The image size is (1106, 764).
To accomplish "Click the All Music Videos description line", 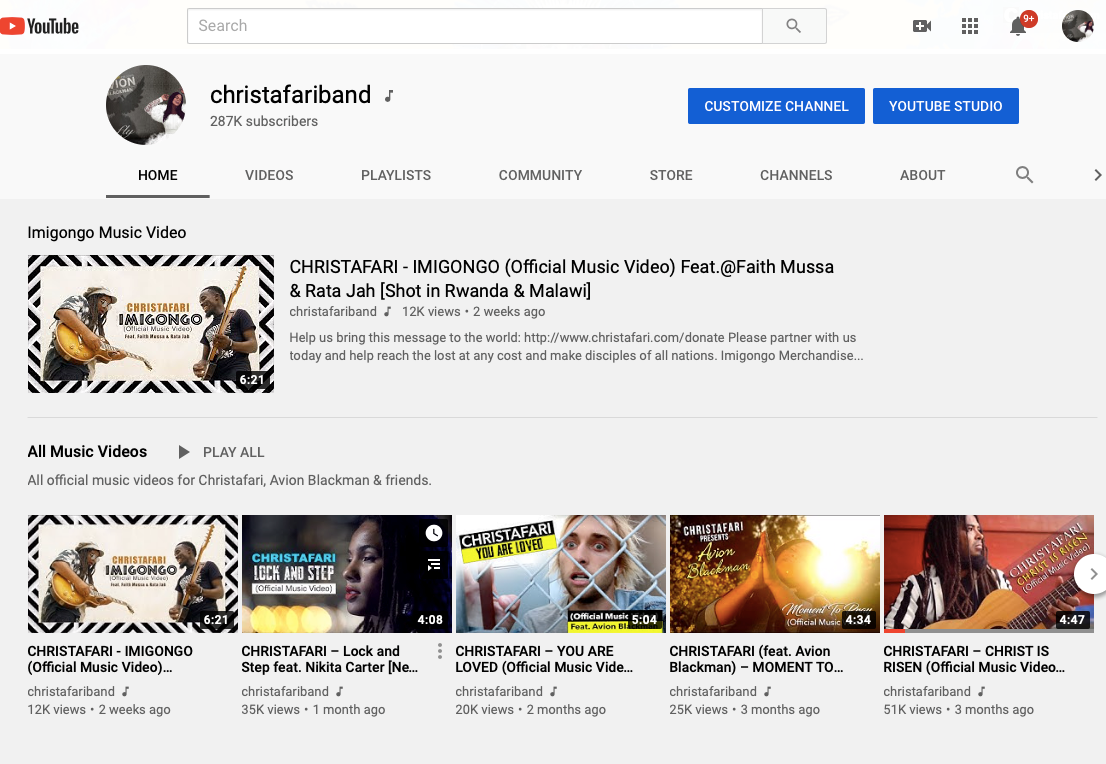I will coord(229,480).
